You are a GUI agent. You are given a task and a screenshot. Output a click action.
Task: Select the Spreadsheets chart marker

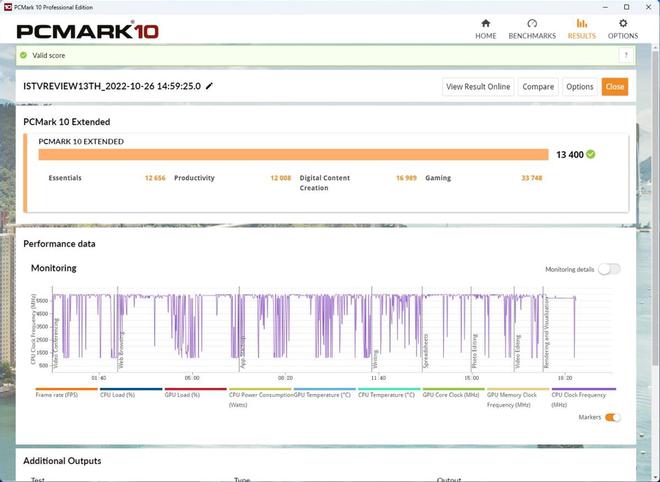pyautogui.click(x=426, y=352)
